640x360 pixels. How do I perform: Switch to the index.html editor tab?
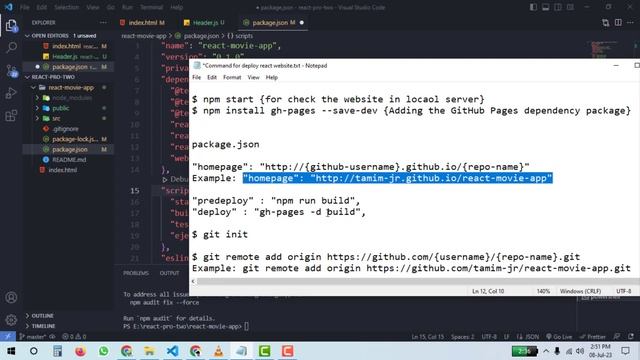point(142,22)
